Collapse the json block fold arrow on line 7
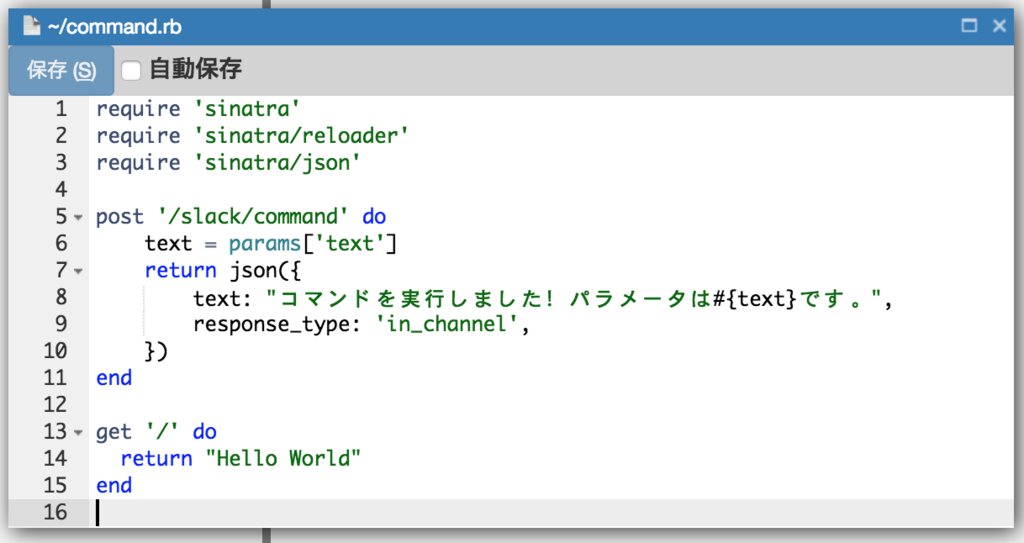This screenshot has width=1024, height=543. [78, 271]
